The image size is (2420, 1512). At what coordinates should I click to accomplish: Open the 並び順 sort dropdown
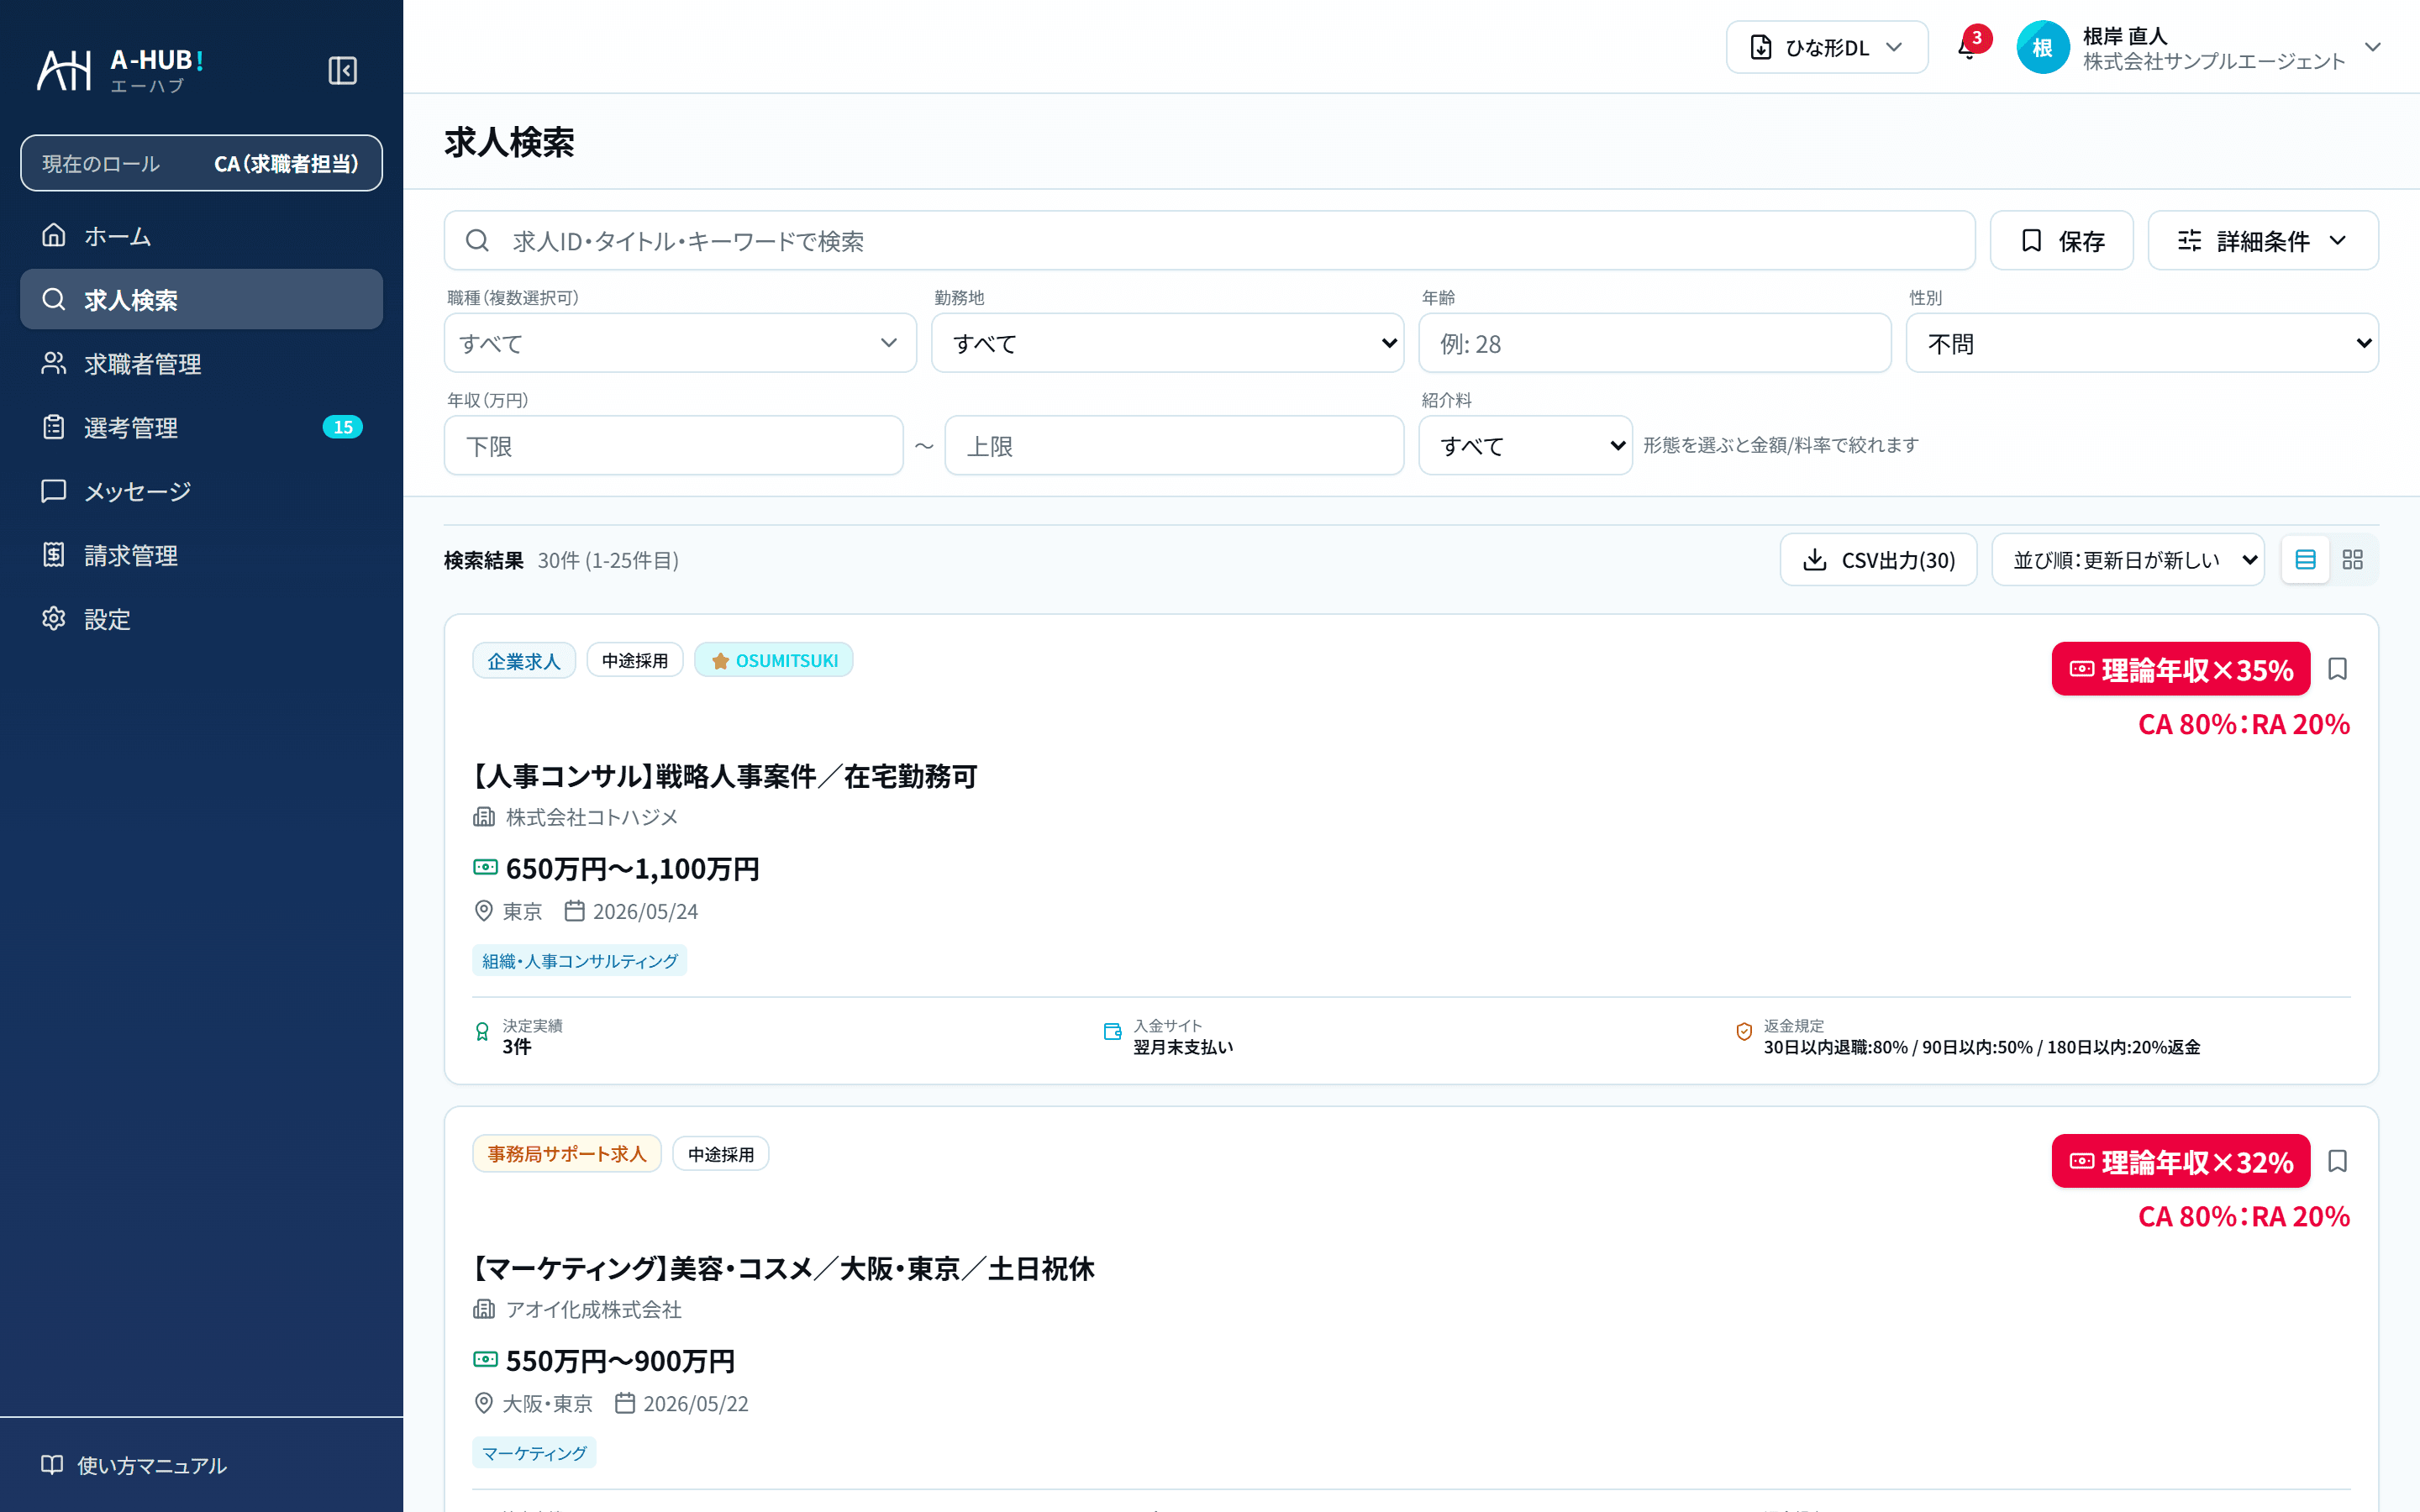[x=2127, y=560]
